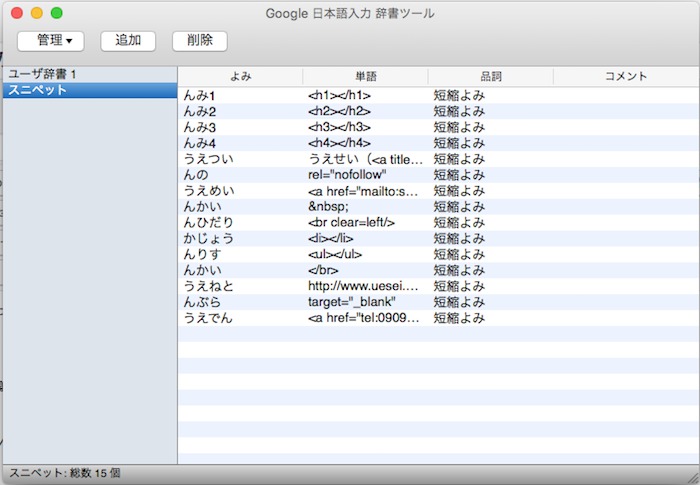This screenshot has height=485, width=700.
Task: Sort by the 品詞 column header
Action: [x=491, y=76]
